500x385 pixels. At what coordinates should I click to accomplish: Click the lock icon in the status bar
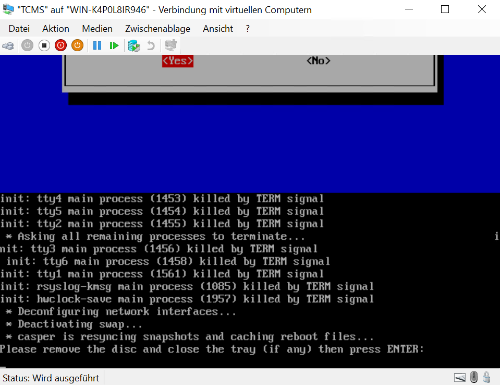coord(487,377)
